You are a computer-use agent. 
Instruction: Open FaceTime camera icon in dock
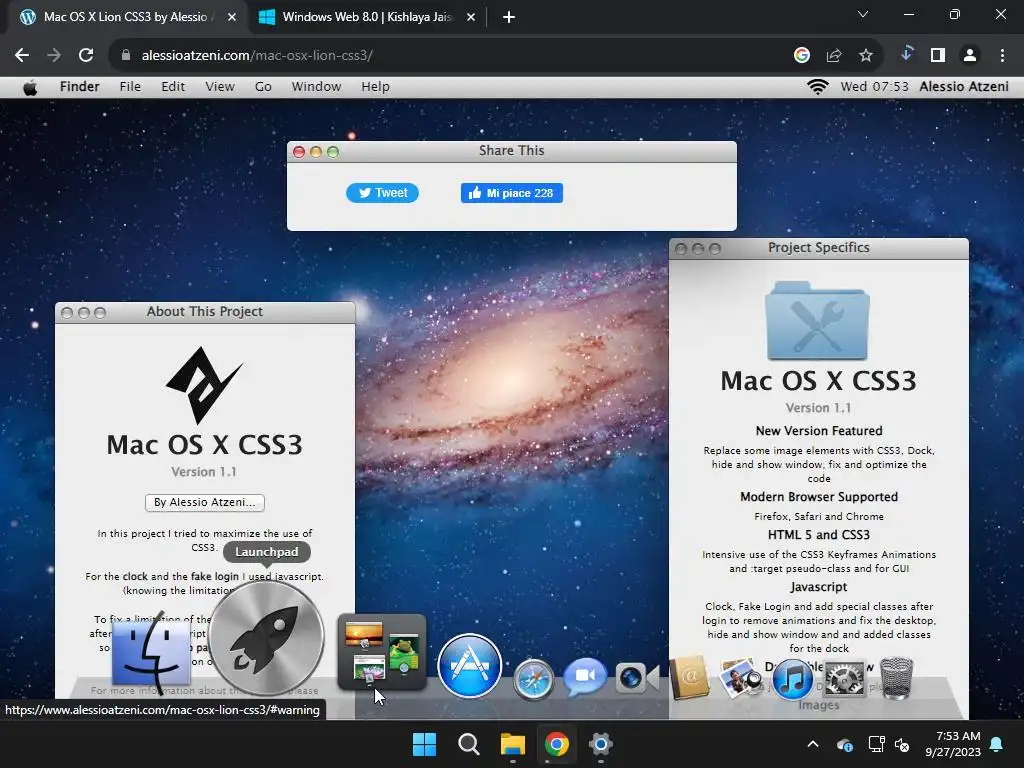click(x=637, y=677)
